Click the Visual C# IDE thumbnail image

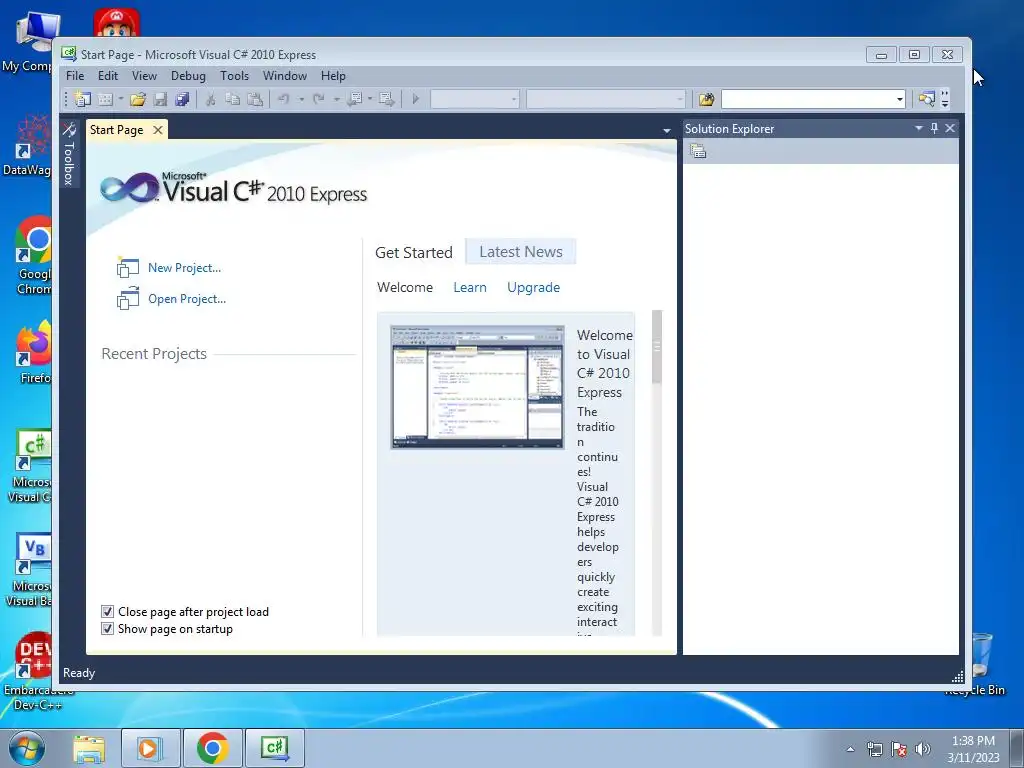pyautogui.click(x=477, y=387)
